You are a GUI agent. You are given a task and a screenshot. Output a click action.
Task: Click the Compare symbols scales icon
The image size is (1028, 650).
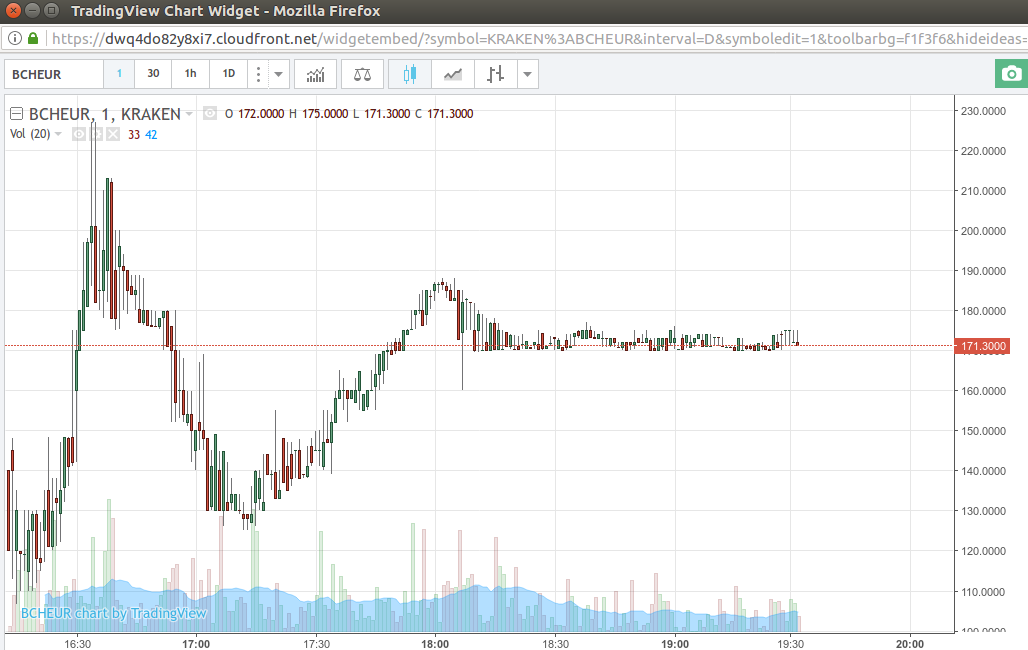[x=362, y=74]
